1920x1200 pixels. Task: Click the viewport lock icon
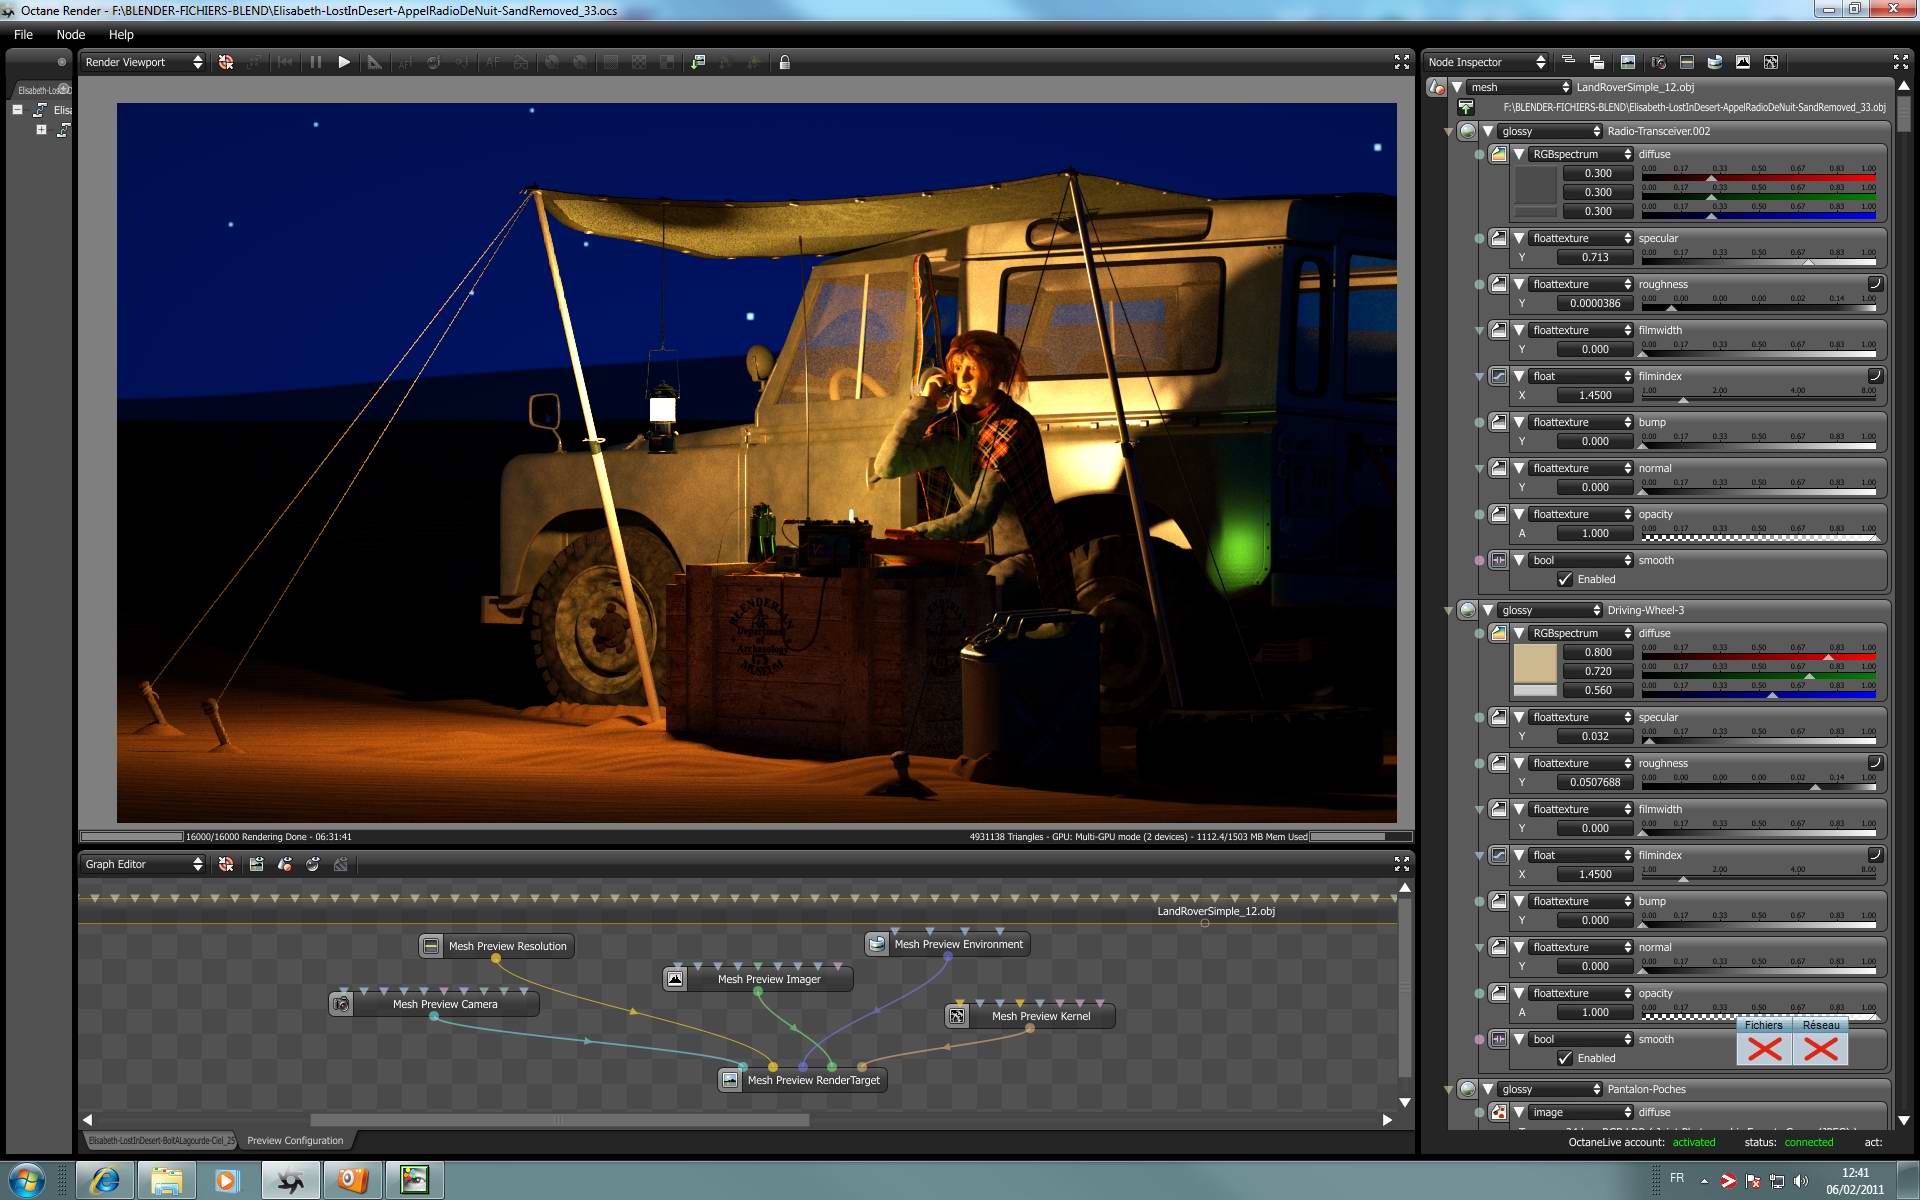click(785, 62)
